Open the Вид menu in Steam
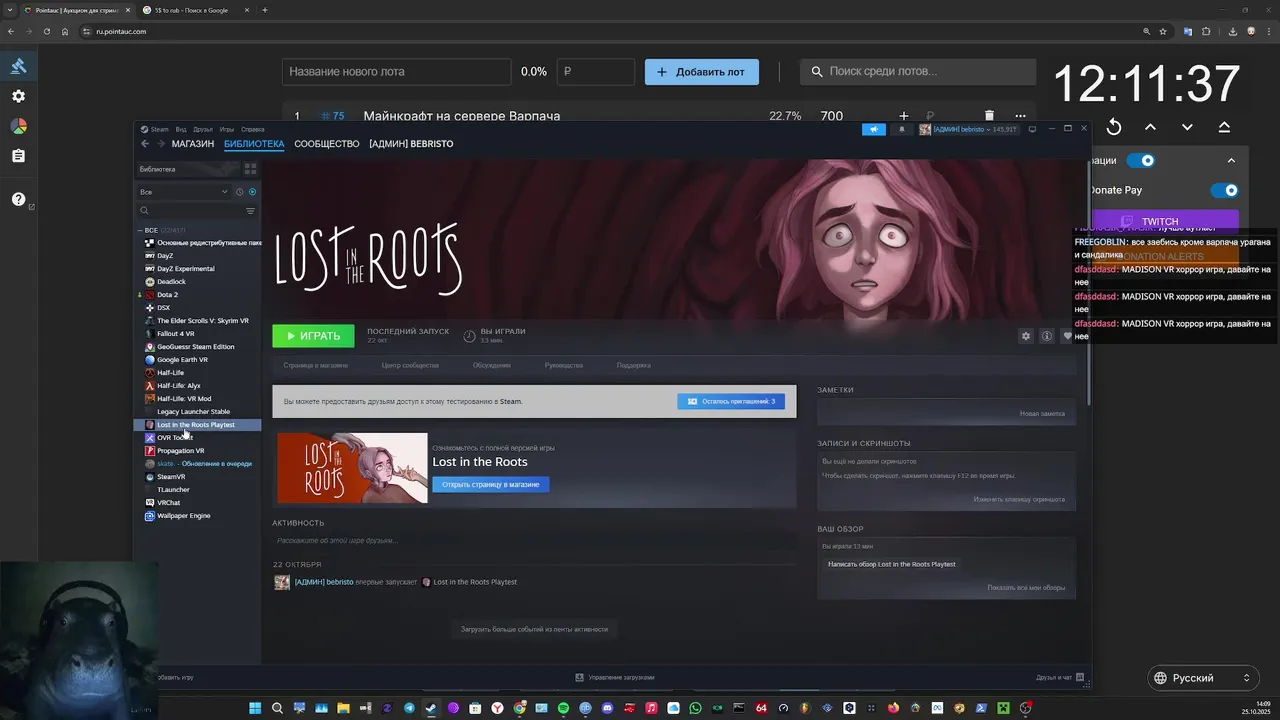 coord(181,129)
